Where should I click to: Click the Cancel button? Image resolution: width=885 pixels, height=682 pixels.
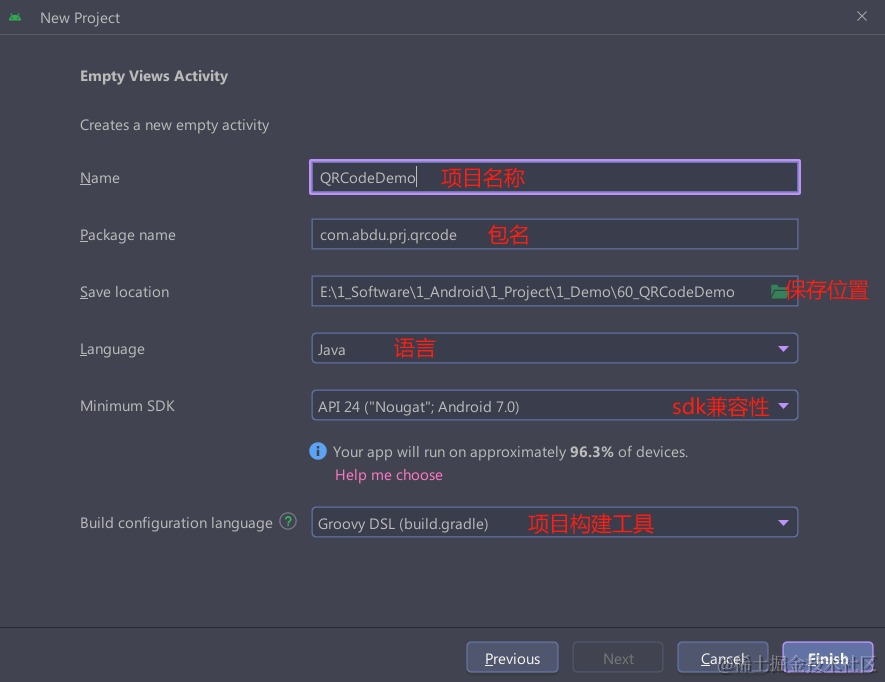coord(722,657)
